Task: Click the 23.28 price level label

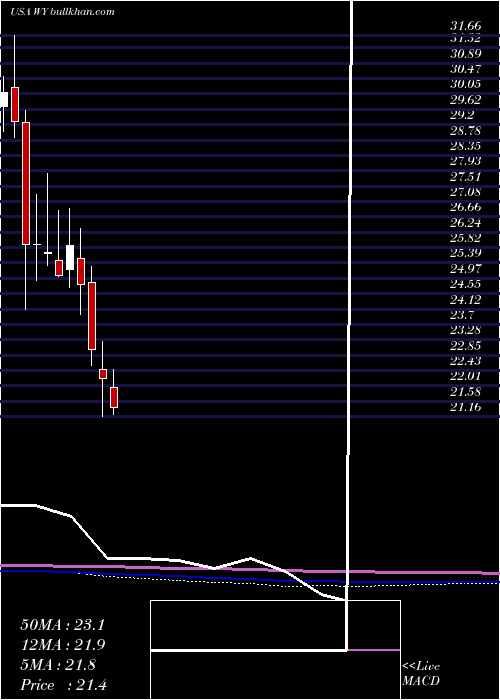Action: 465,330
